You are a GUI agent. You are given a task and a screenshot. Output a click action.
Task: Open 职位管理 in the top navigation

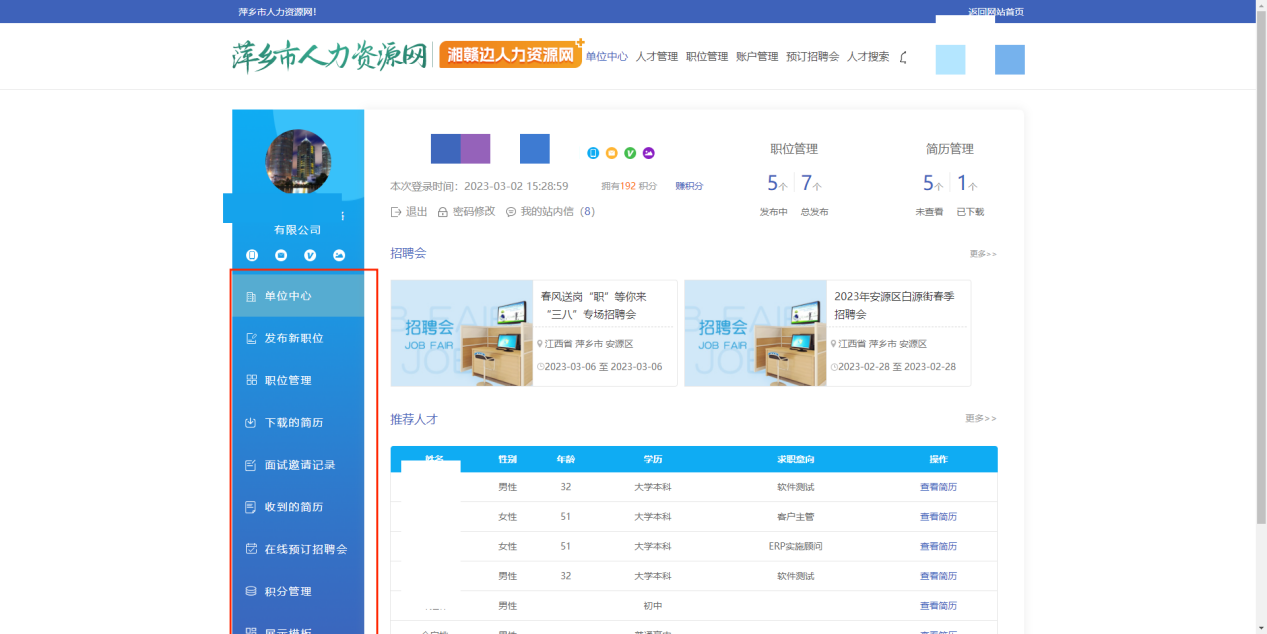tap(707, 57)
